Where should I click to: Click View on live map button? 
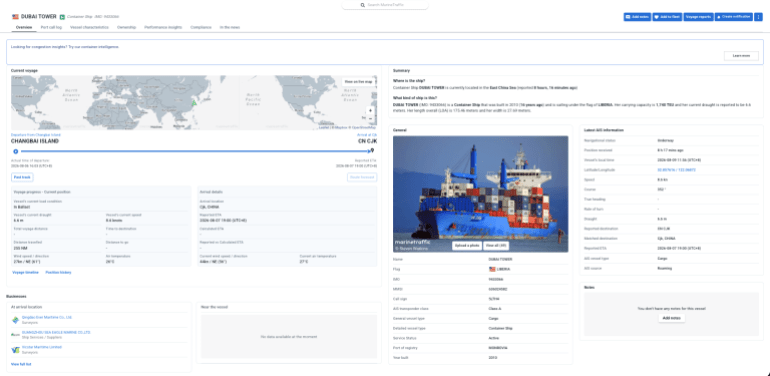pyautogui.click(x=358, y=81)
